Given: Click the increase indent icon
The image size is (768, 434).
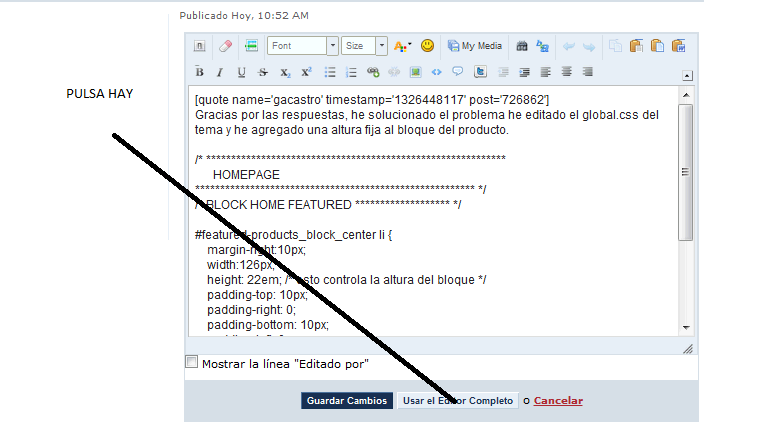Looking at the screenshot, I should [524, 72].
